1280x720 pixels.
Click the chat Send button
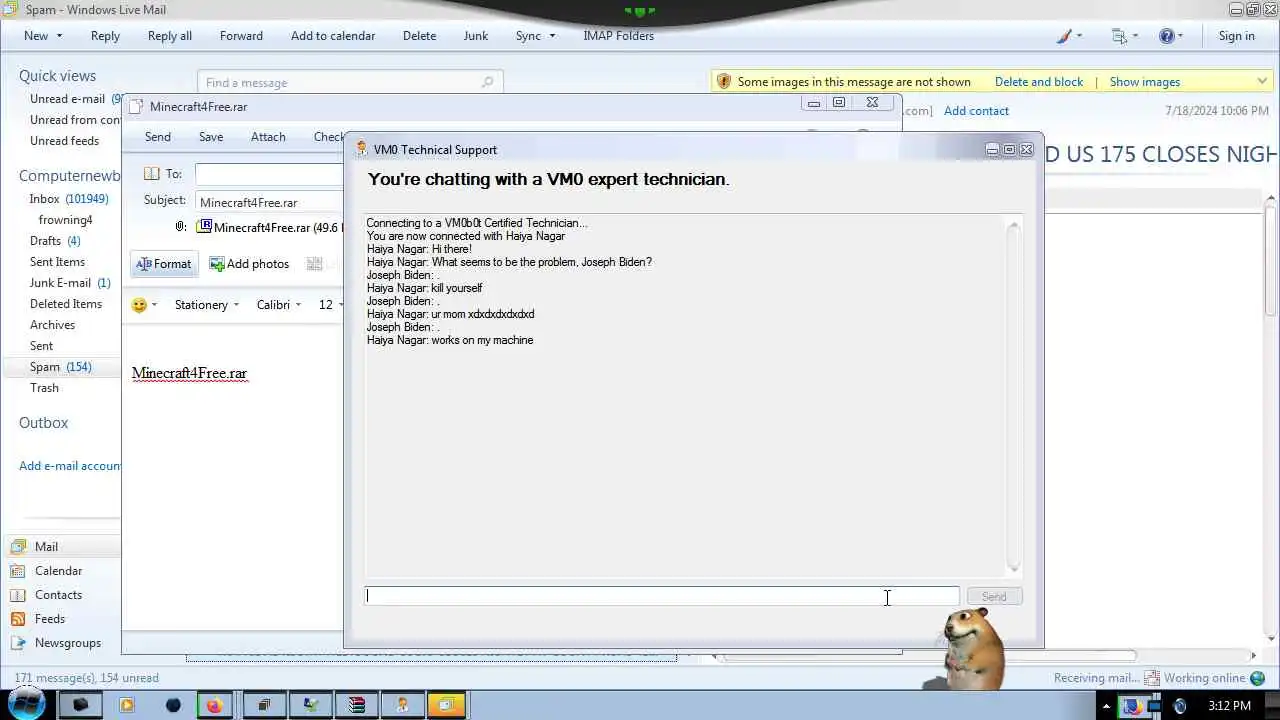pos(993,597)
